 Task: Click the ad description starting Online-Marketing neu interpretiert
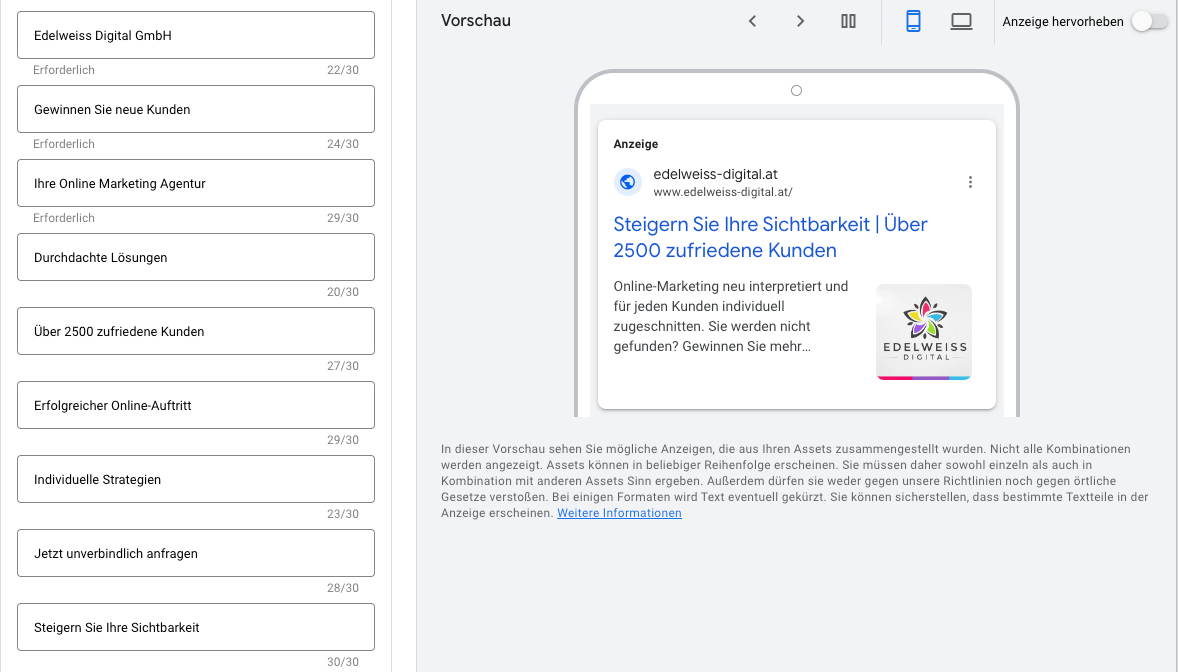pyautogui.click(x=730, y=316)
